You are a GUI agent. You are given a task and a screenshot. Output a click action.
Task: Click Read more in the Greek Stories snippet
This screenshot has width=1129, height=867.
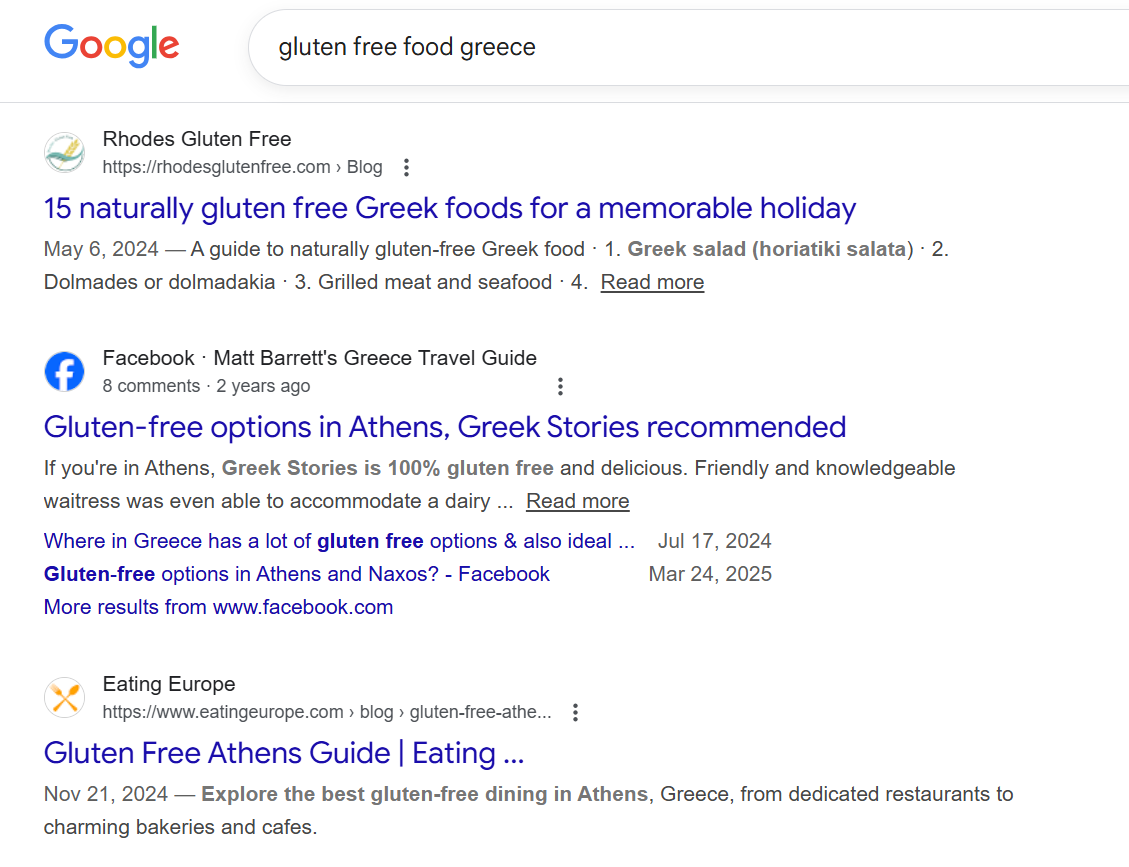[x=577, y=500]
